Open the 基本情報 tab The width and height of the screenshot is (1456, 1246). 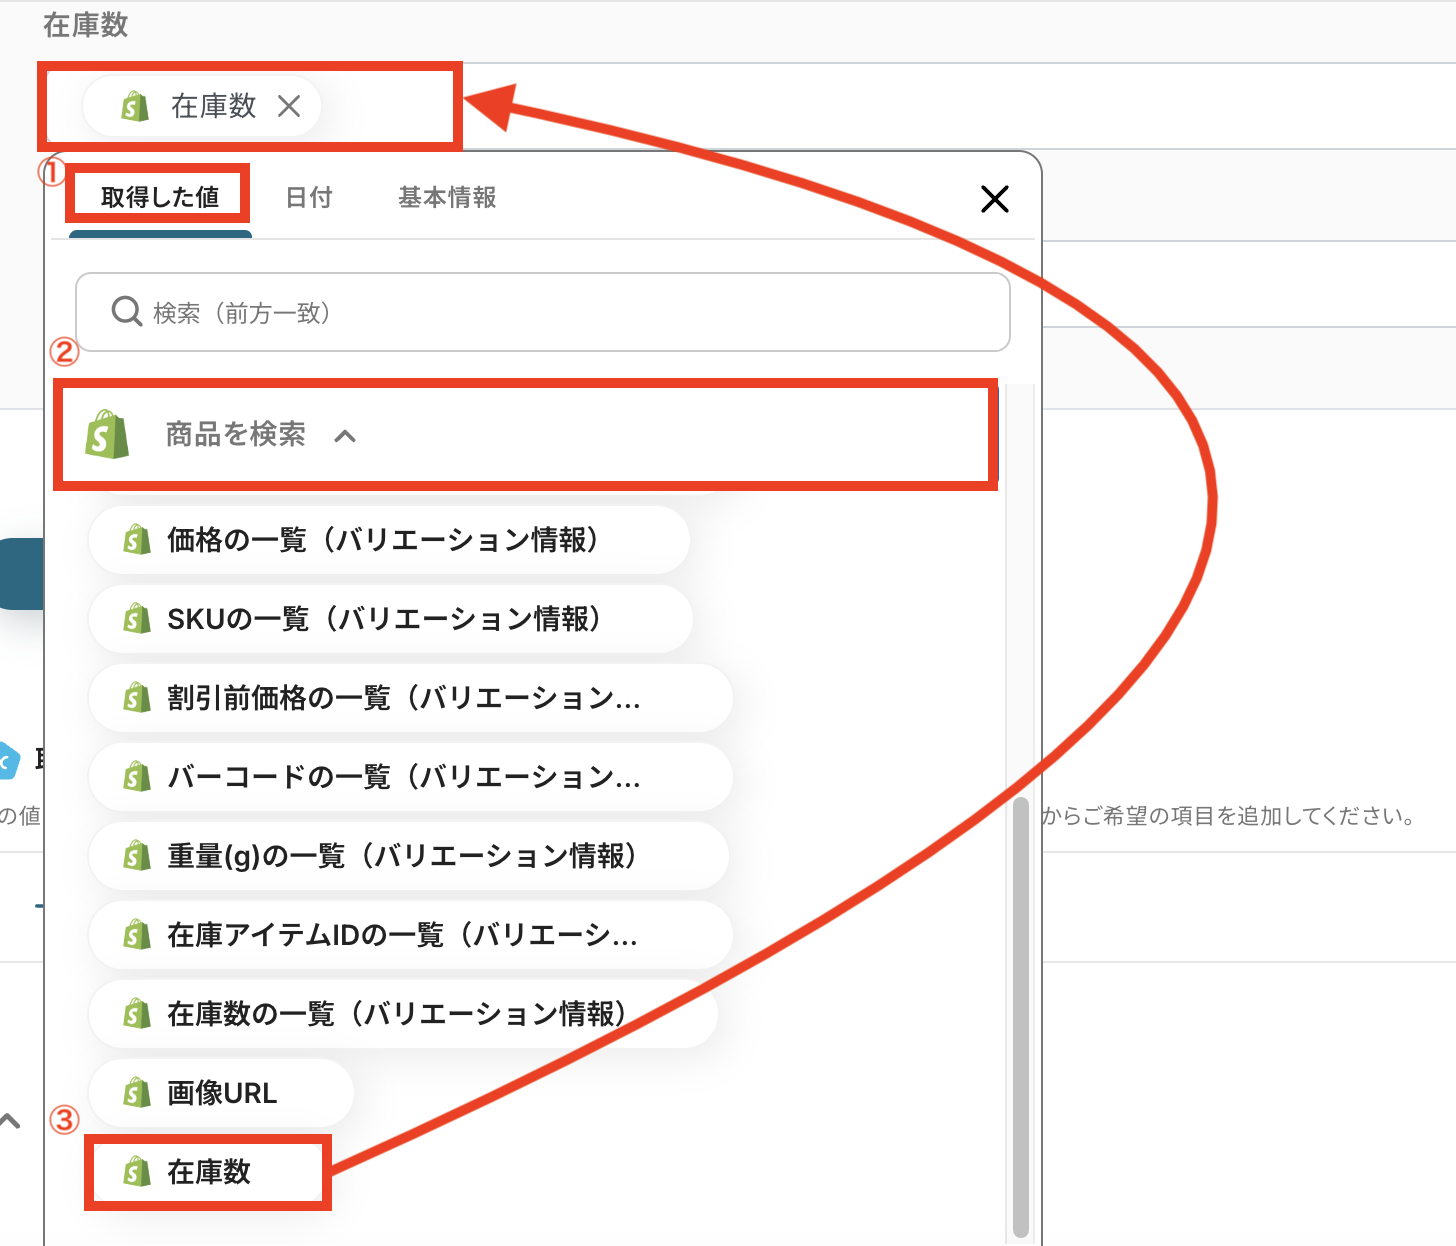pyautogui.click(x=447, y=197)
